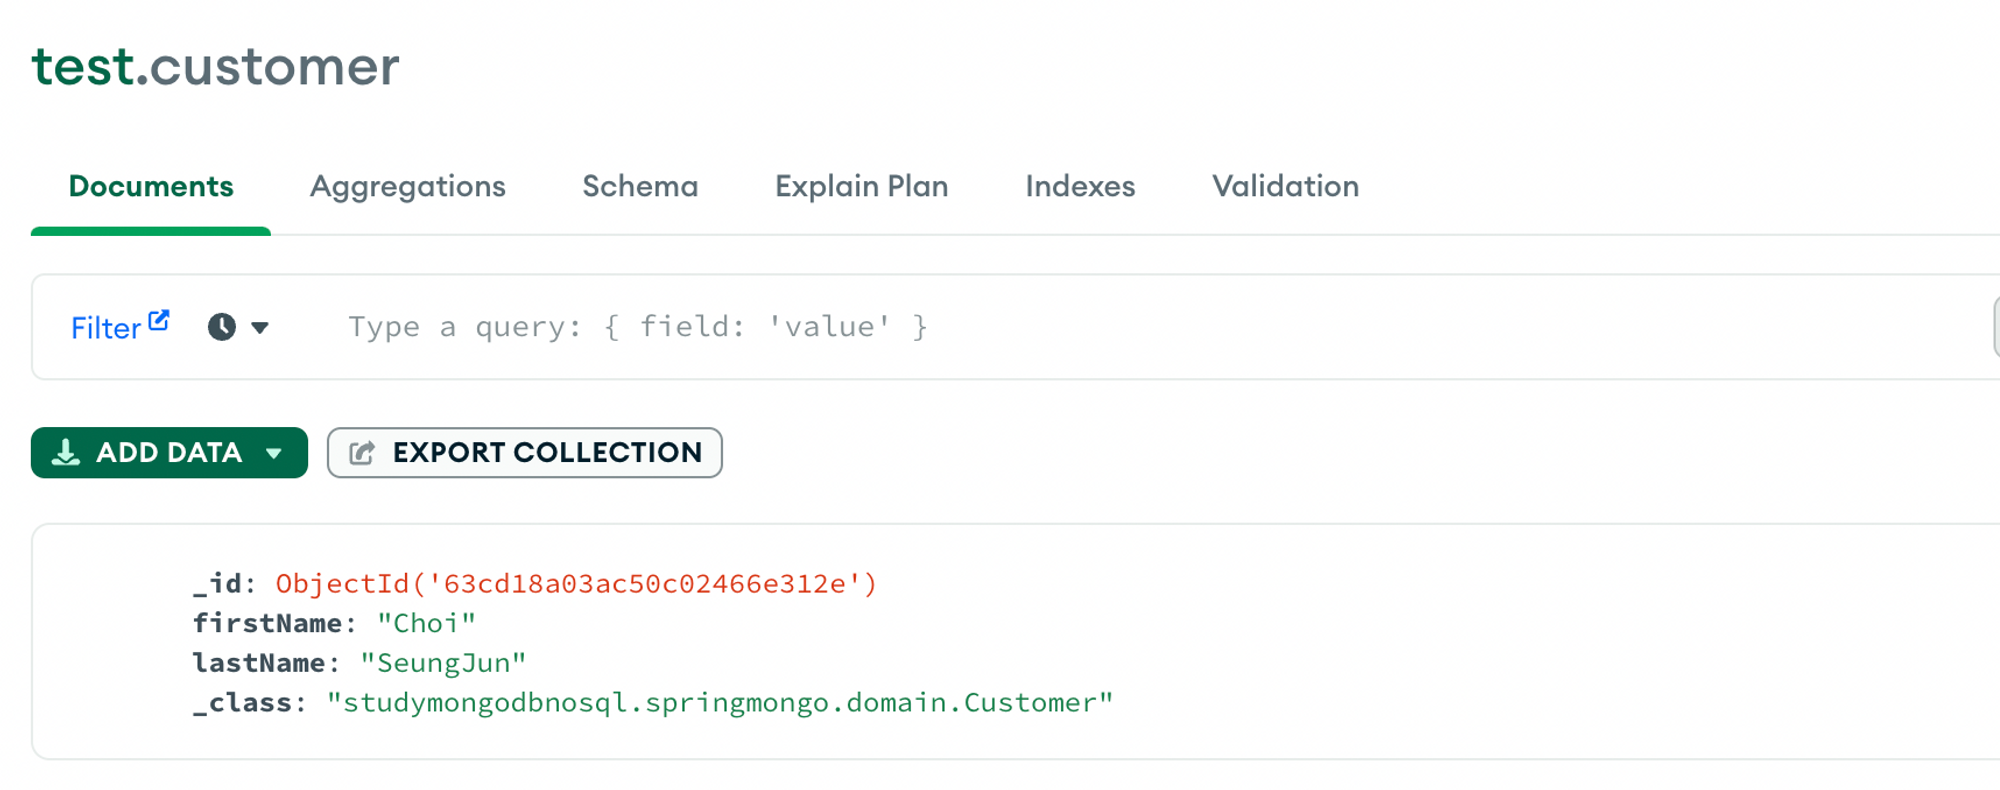Click the _class field value

pos(720,703)
